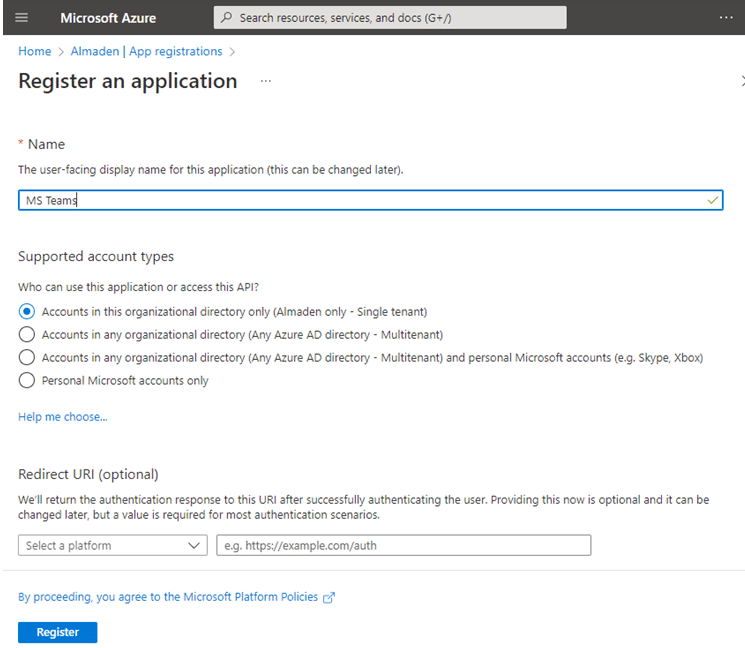Select the Multitenant-only accounts radio option
Screen dimensions: 745x648
(27, 334)
